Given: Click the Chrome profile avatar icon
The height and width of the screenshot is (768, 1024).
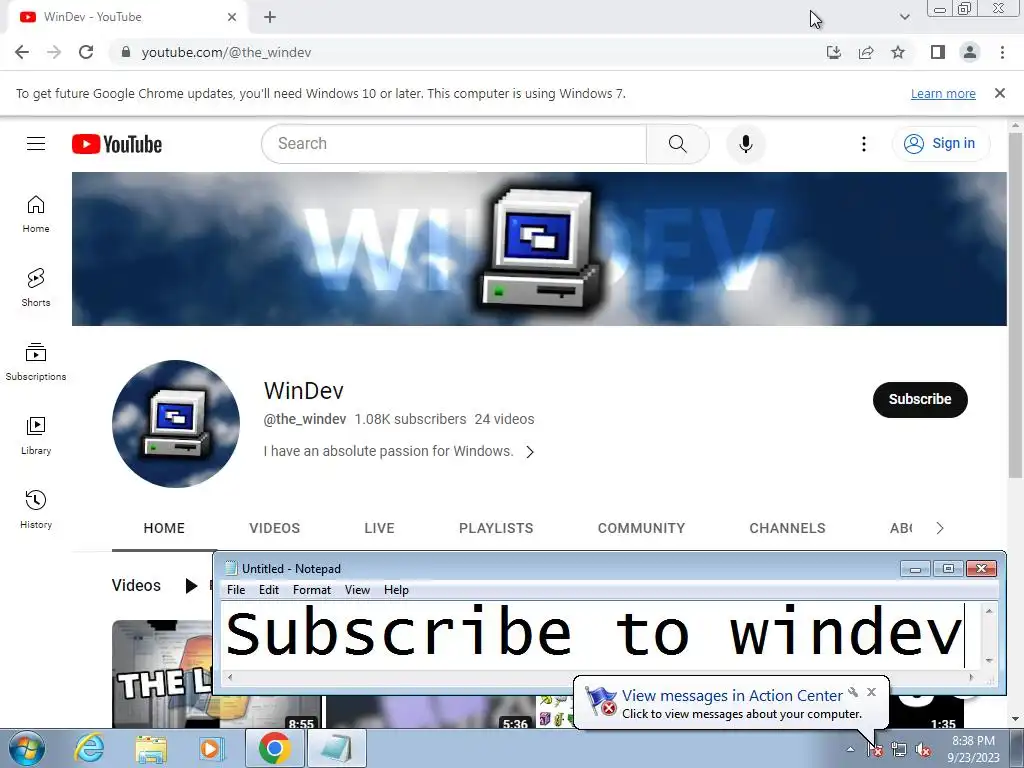Looking at the screenshot, I should coord(970,52).
